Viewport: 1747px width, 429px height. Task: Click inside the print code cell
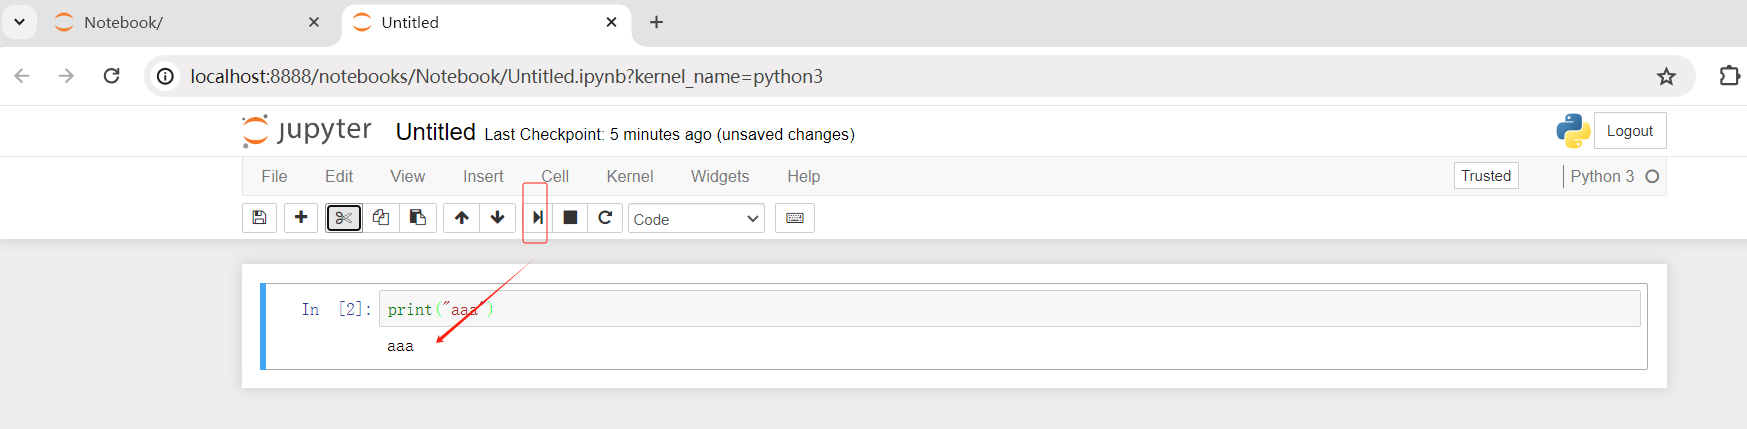[x=1000, y=309]
